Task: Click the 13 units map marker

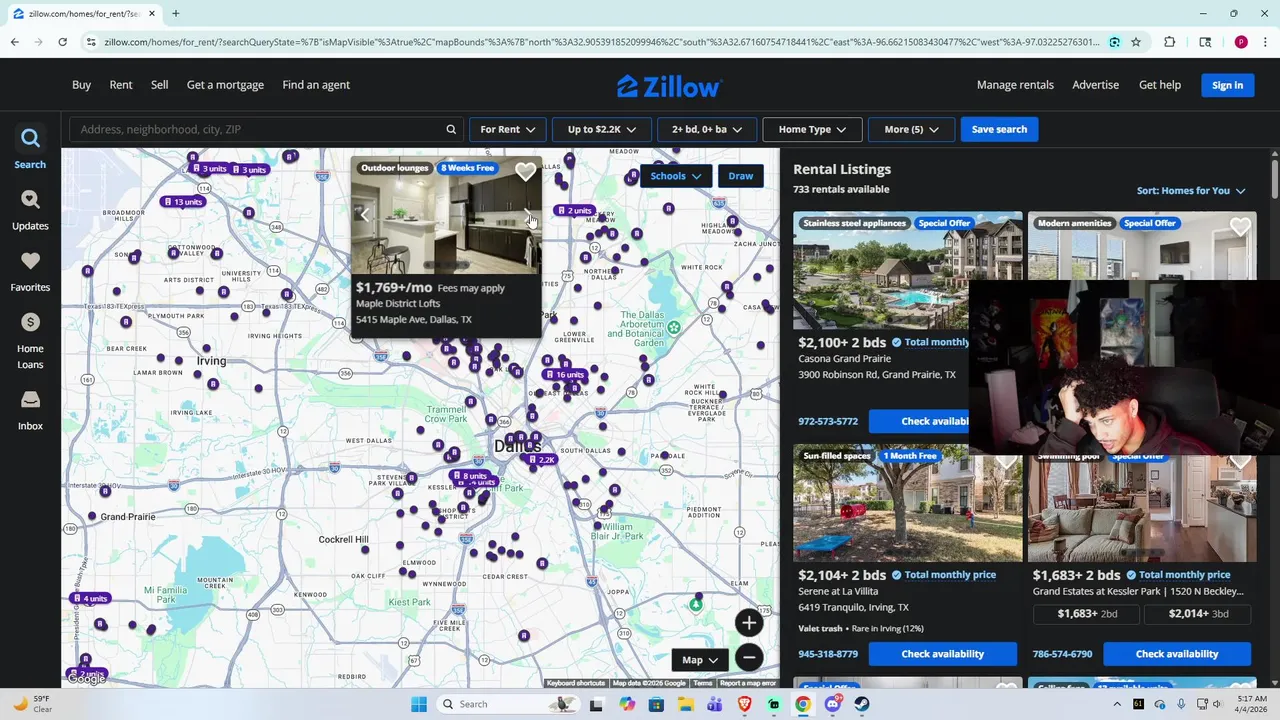Action: click(x=182, y=202)
